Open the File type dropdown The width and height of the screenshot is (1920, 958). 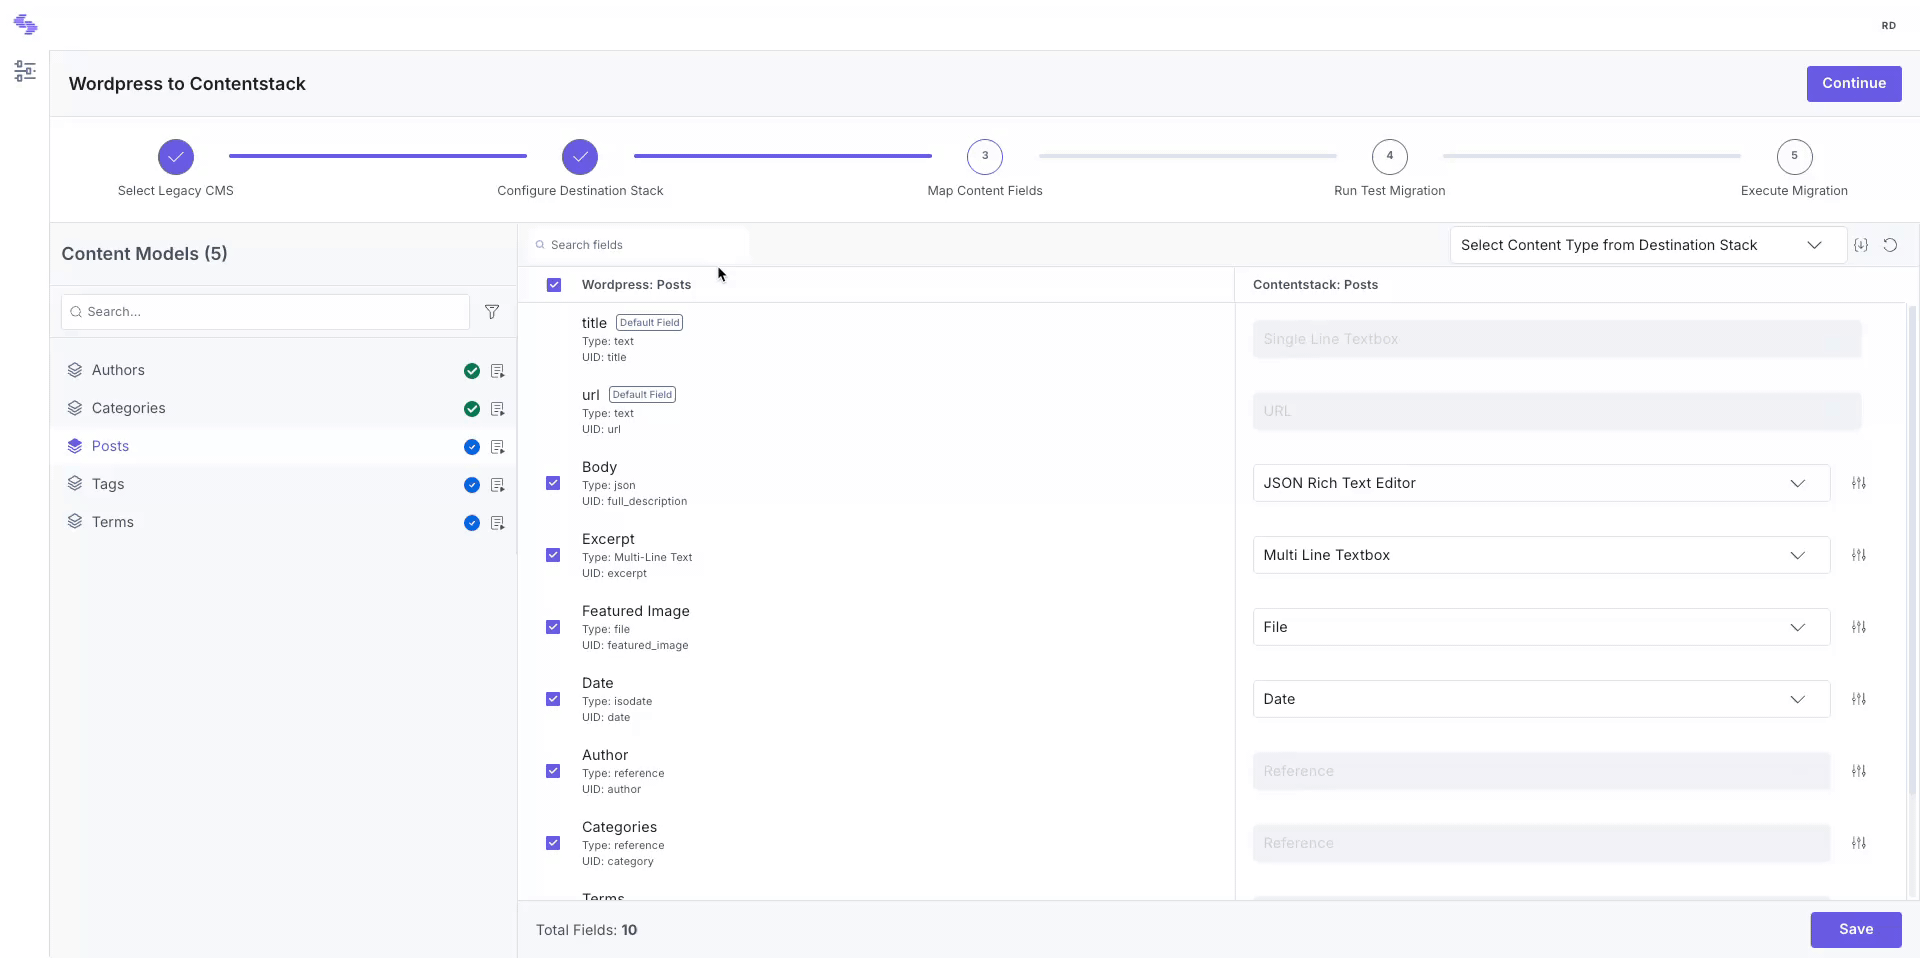(1541, 627)
